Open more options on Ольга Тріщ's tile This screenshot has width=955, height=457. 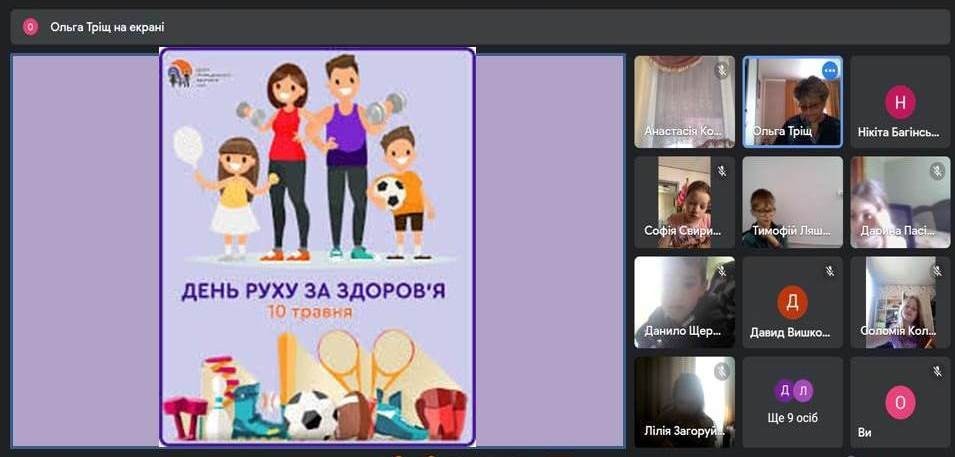[829, 70]
